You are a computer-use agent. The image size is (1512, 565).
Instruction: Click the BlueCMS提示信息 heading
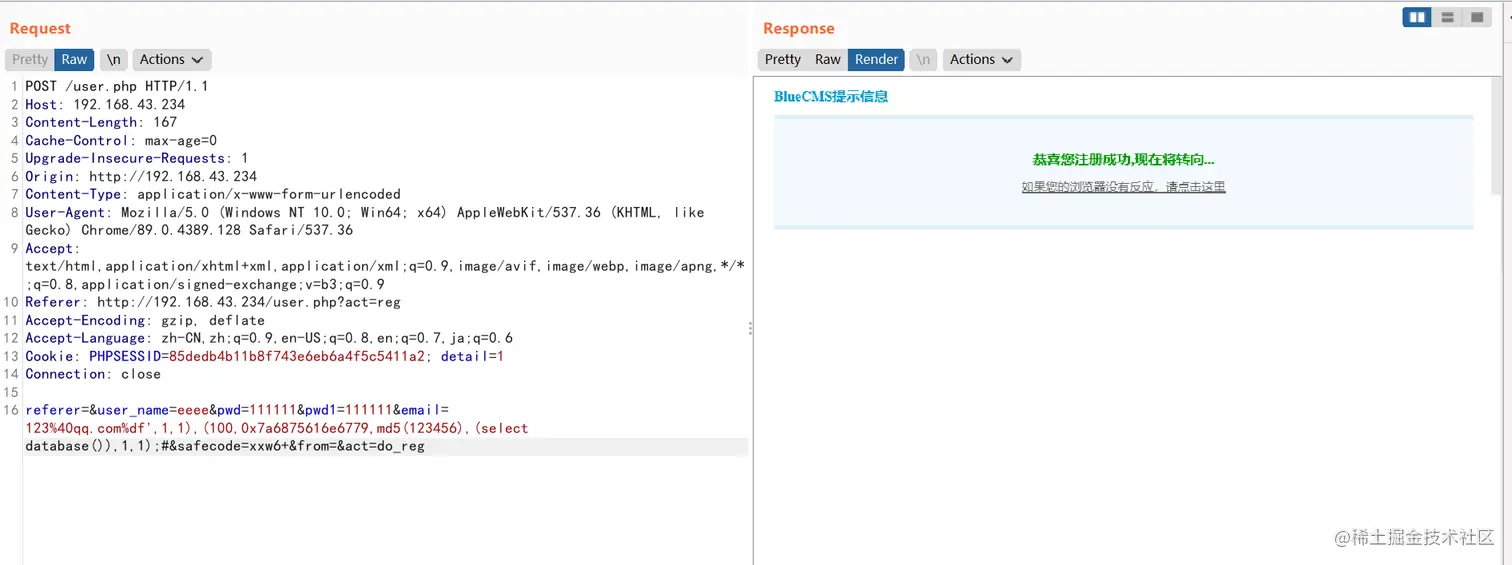(x=831, y=97)
